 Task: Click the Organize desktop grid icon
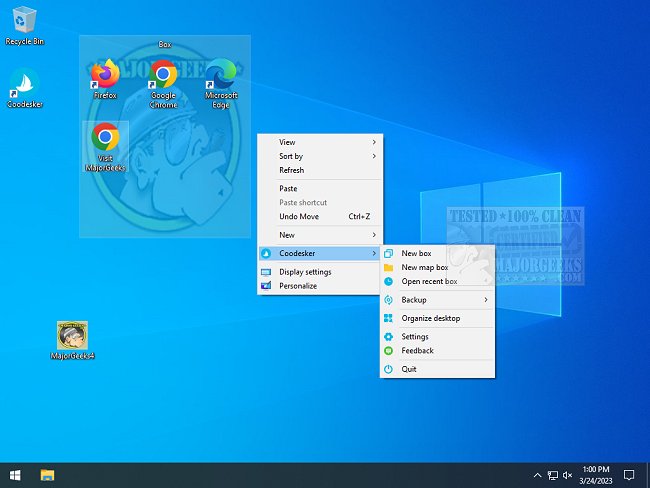coord(388,318)
